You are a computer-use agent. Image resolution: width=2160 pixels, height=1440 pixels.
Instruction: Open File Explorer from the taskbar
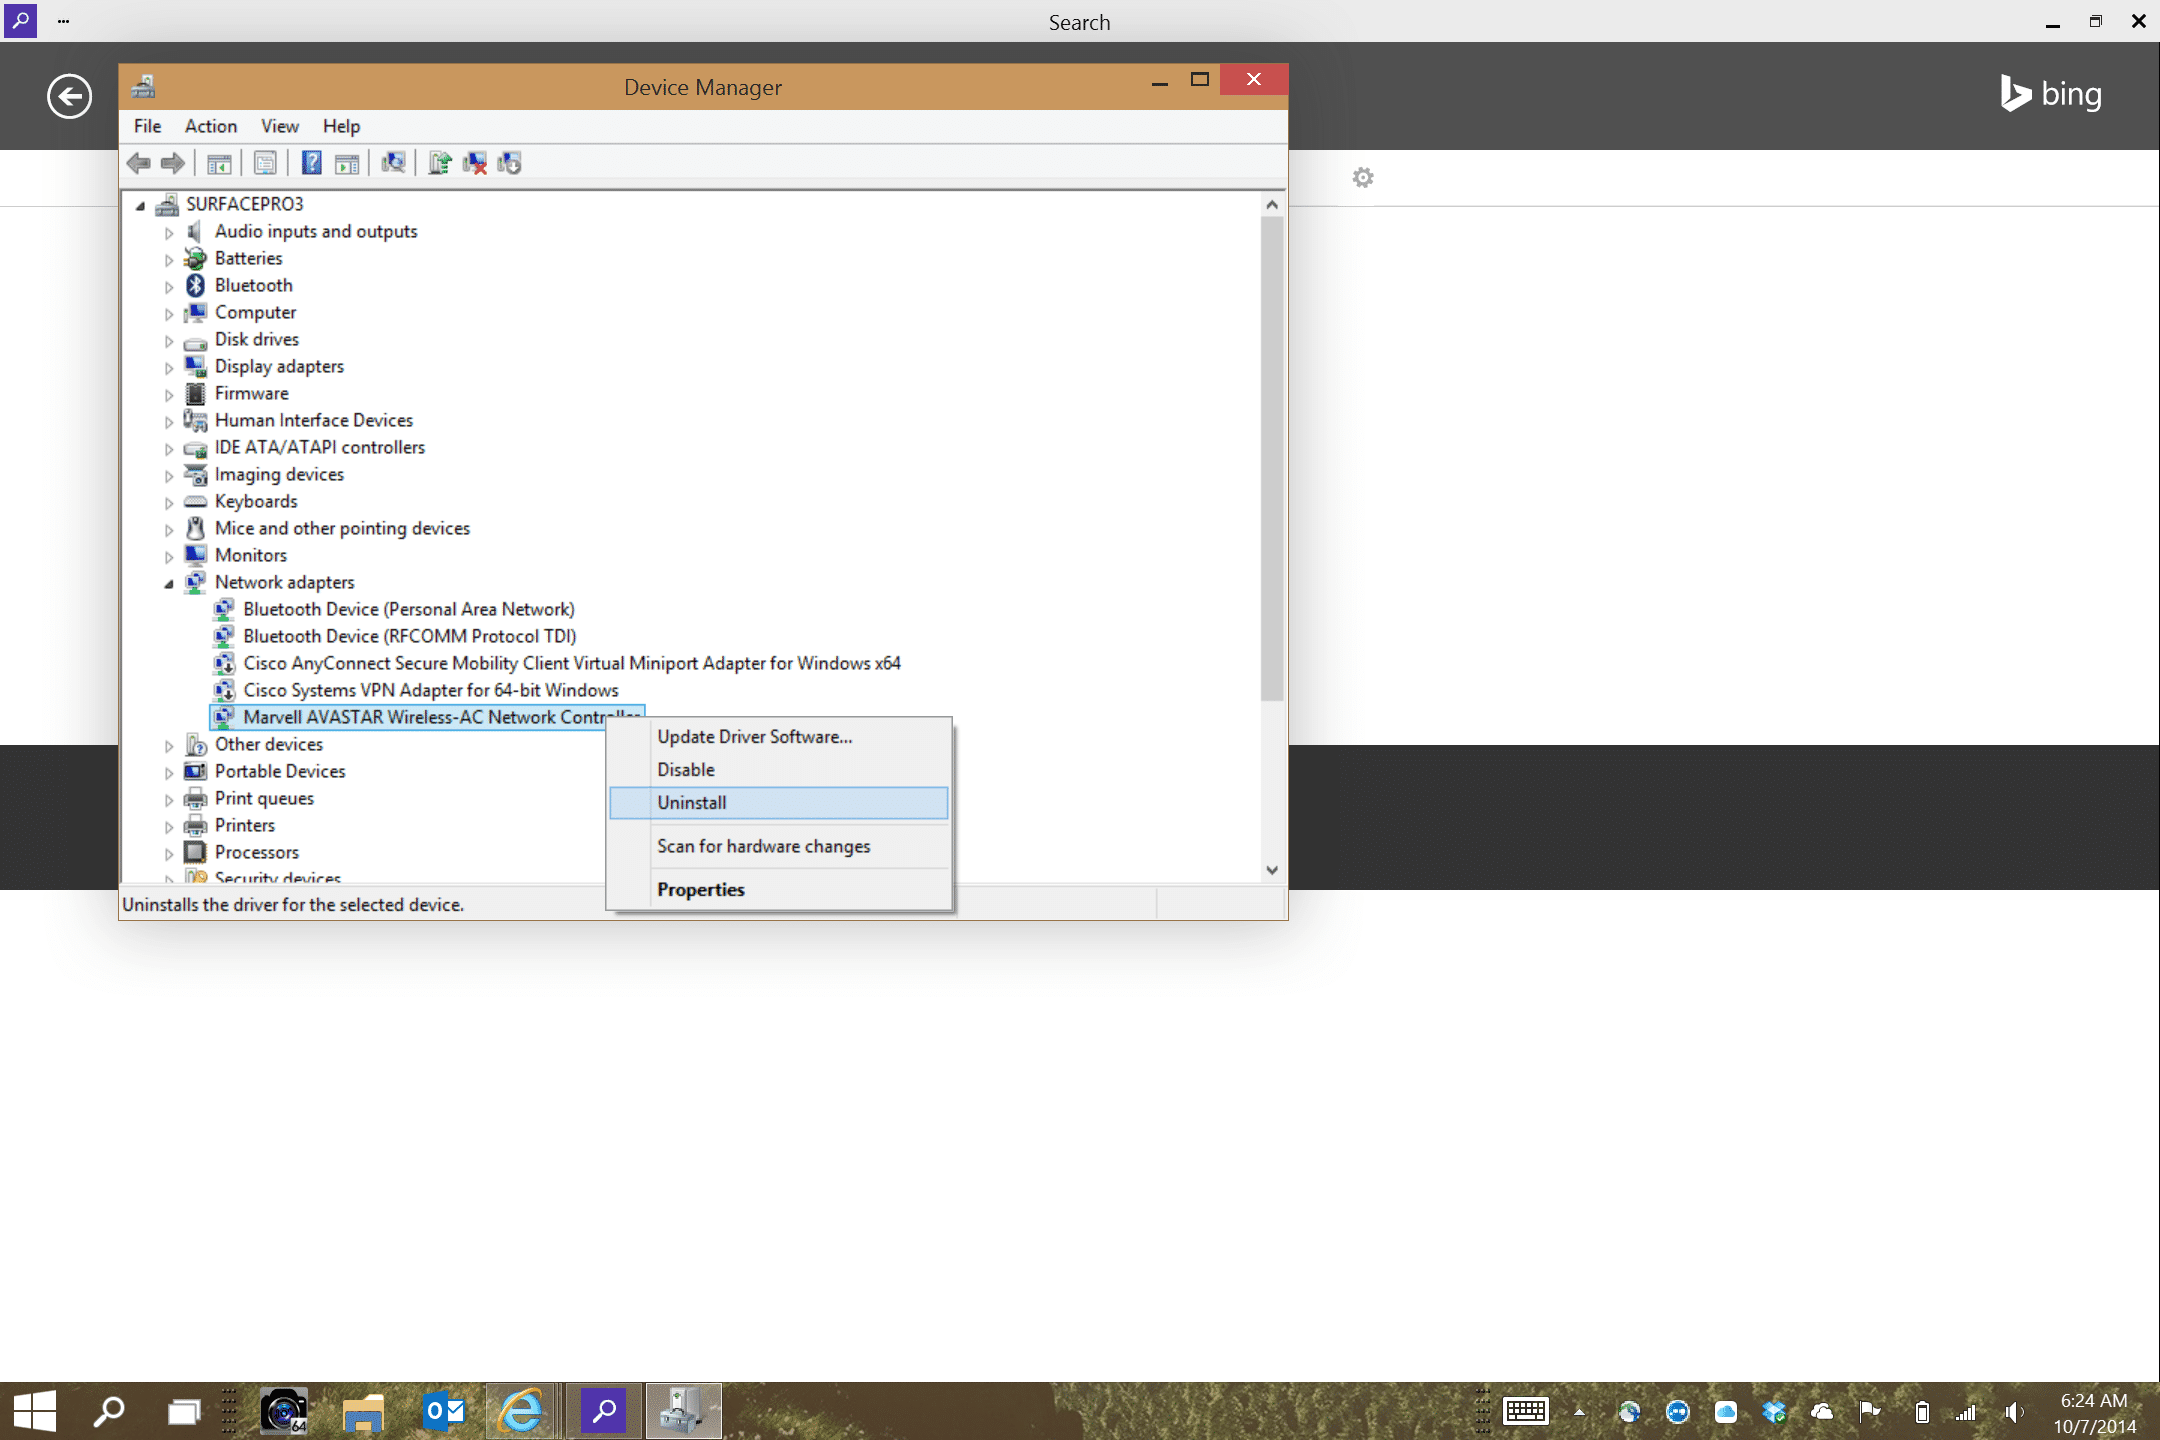[363, 1411]
